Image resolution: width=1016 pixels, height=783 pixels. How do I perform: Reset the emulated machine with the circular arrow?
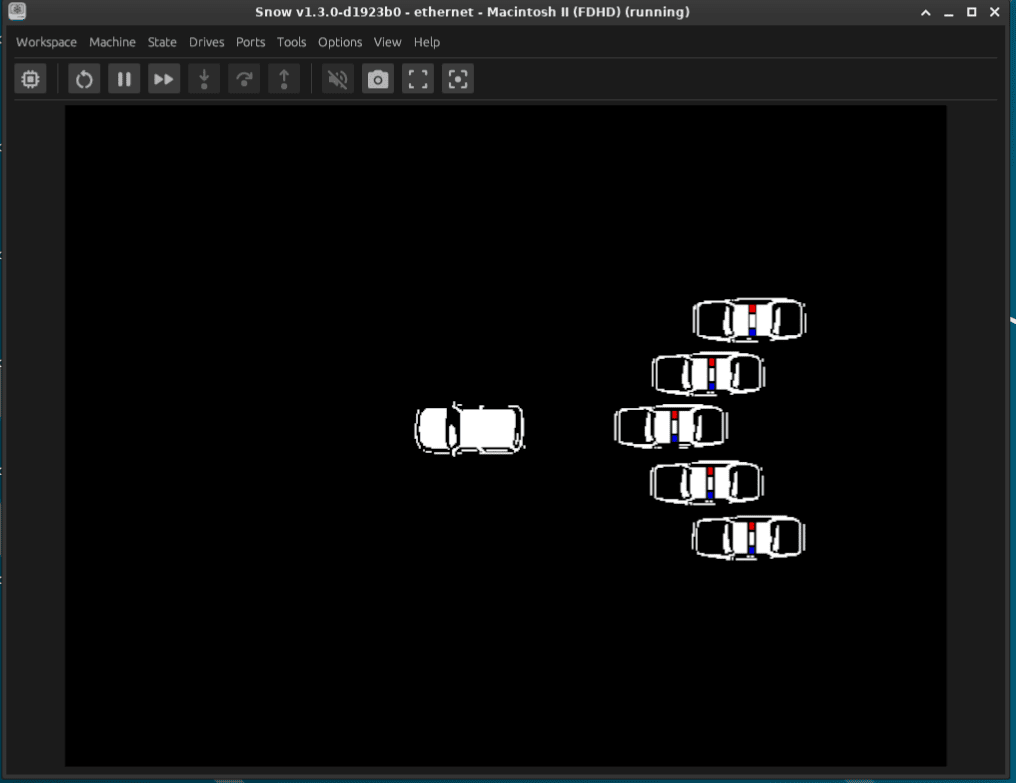(84, 79)
